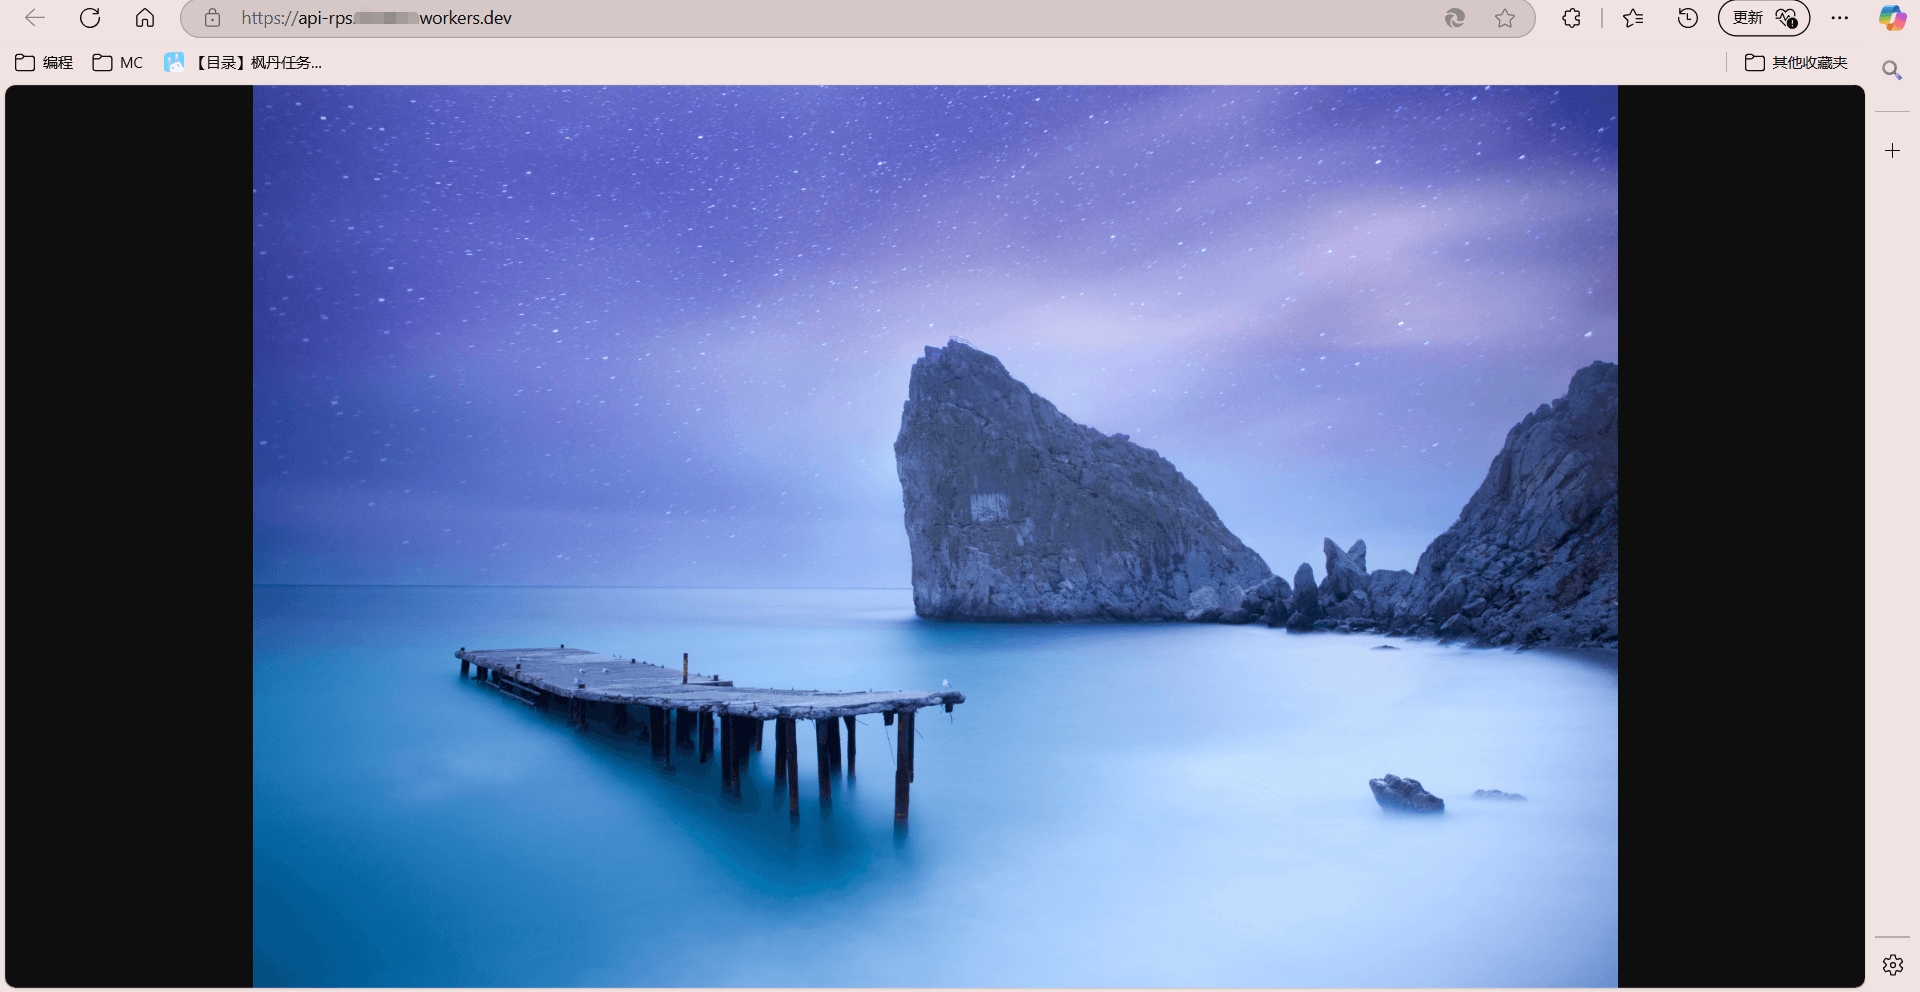Viewport: 1920px width, 992px height.
Task: Expand the MC bookmarks folder
Action: click(x=118, y=62)
